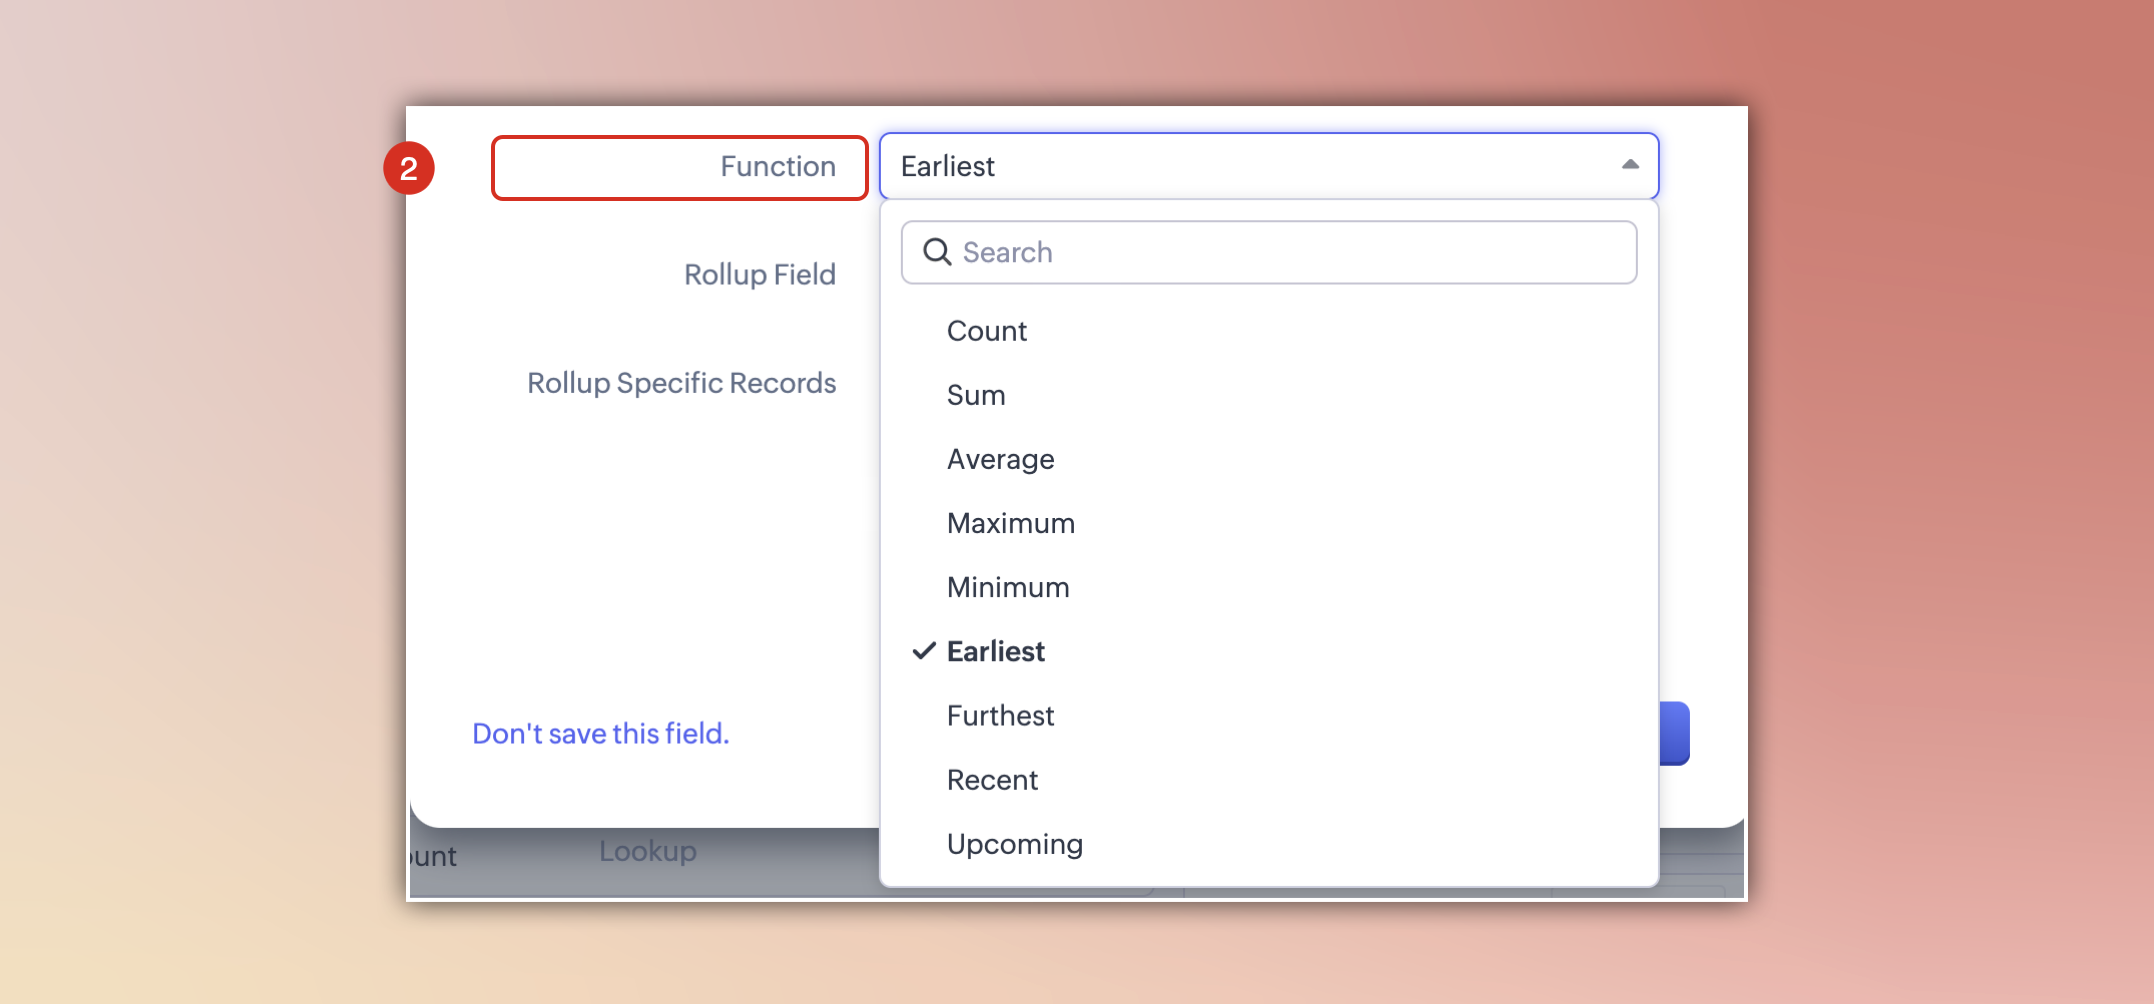
Task: Choose the Sum function option
Action: pyautogui.click(x=976, y=395)
